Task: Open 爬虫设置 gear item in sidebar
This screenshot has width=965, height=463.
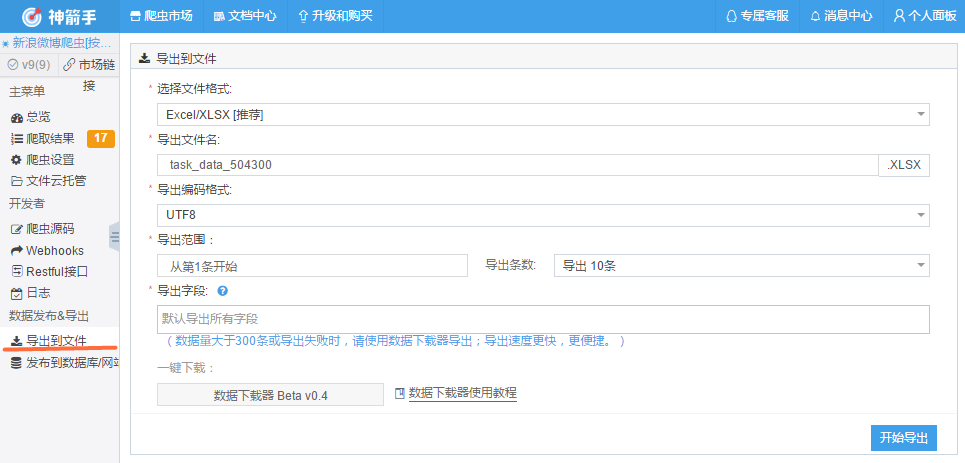Action: 49,159
